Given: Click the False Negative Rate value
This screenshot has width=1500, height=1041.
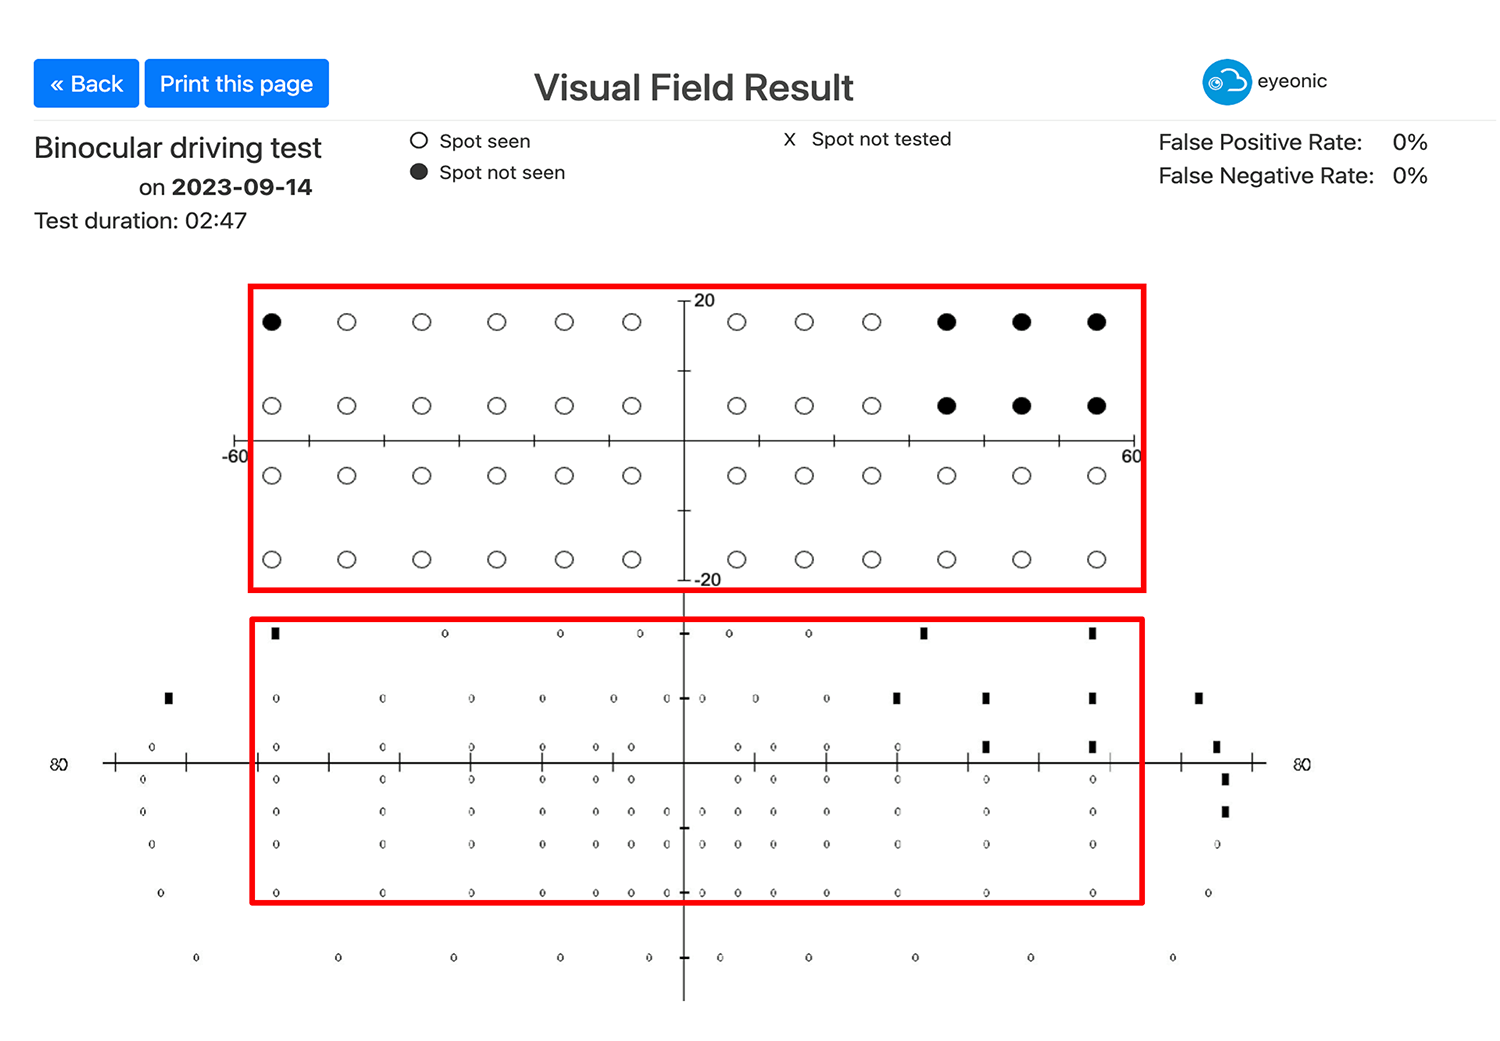Looking at the screenshot, I should tap(1410, 176).
